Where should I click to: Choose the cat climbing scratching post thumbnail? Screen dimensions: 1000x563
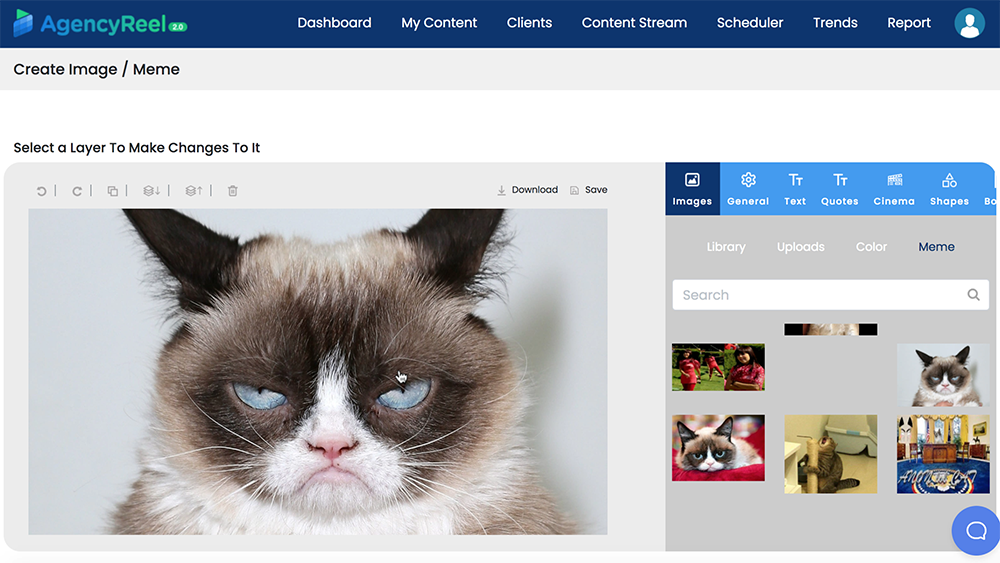coord(830,454)
